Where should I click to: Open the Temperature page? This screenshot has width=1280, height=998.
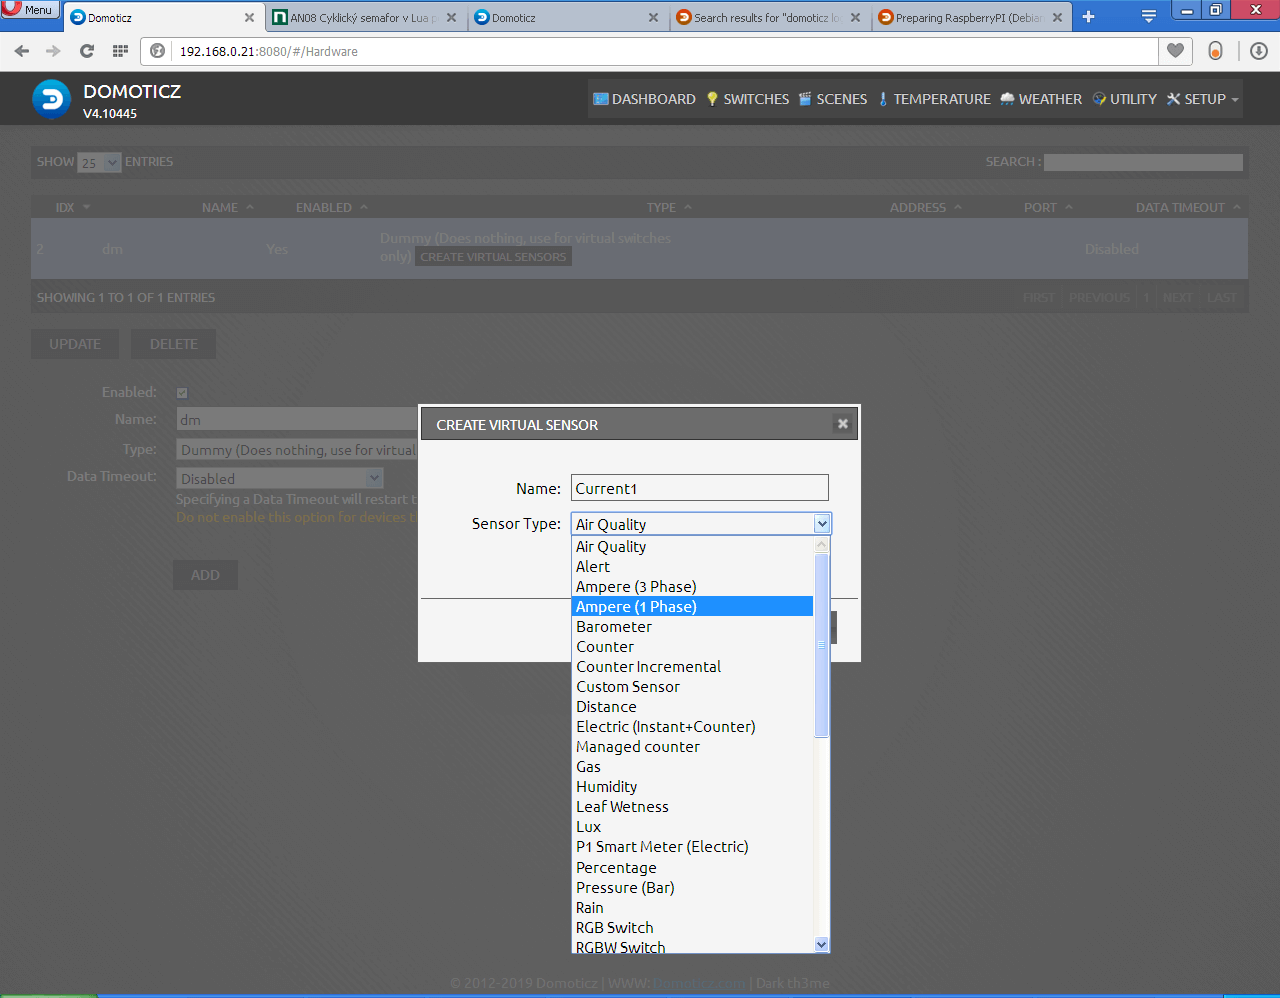pyautogui.click(x=934, y=99)
